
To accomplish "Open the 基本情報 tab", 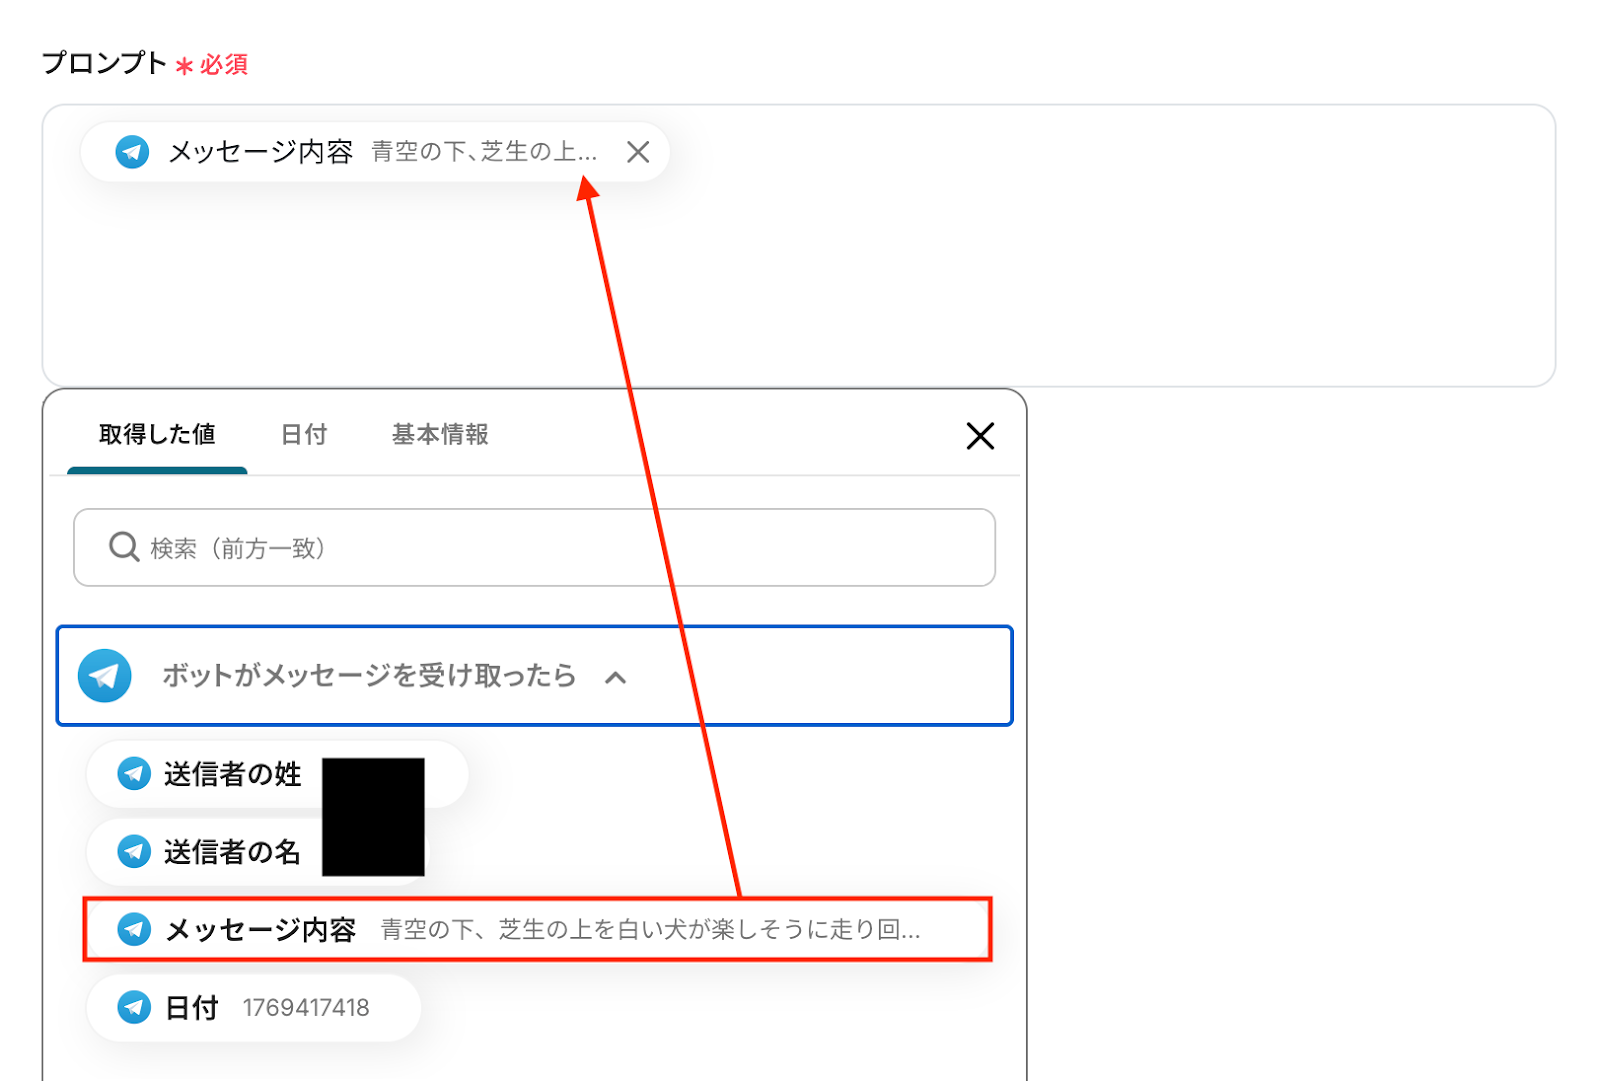I will (440, 434).
